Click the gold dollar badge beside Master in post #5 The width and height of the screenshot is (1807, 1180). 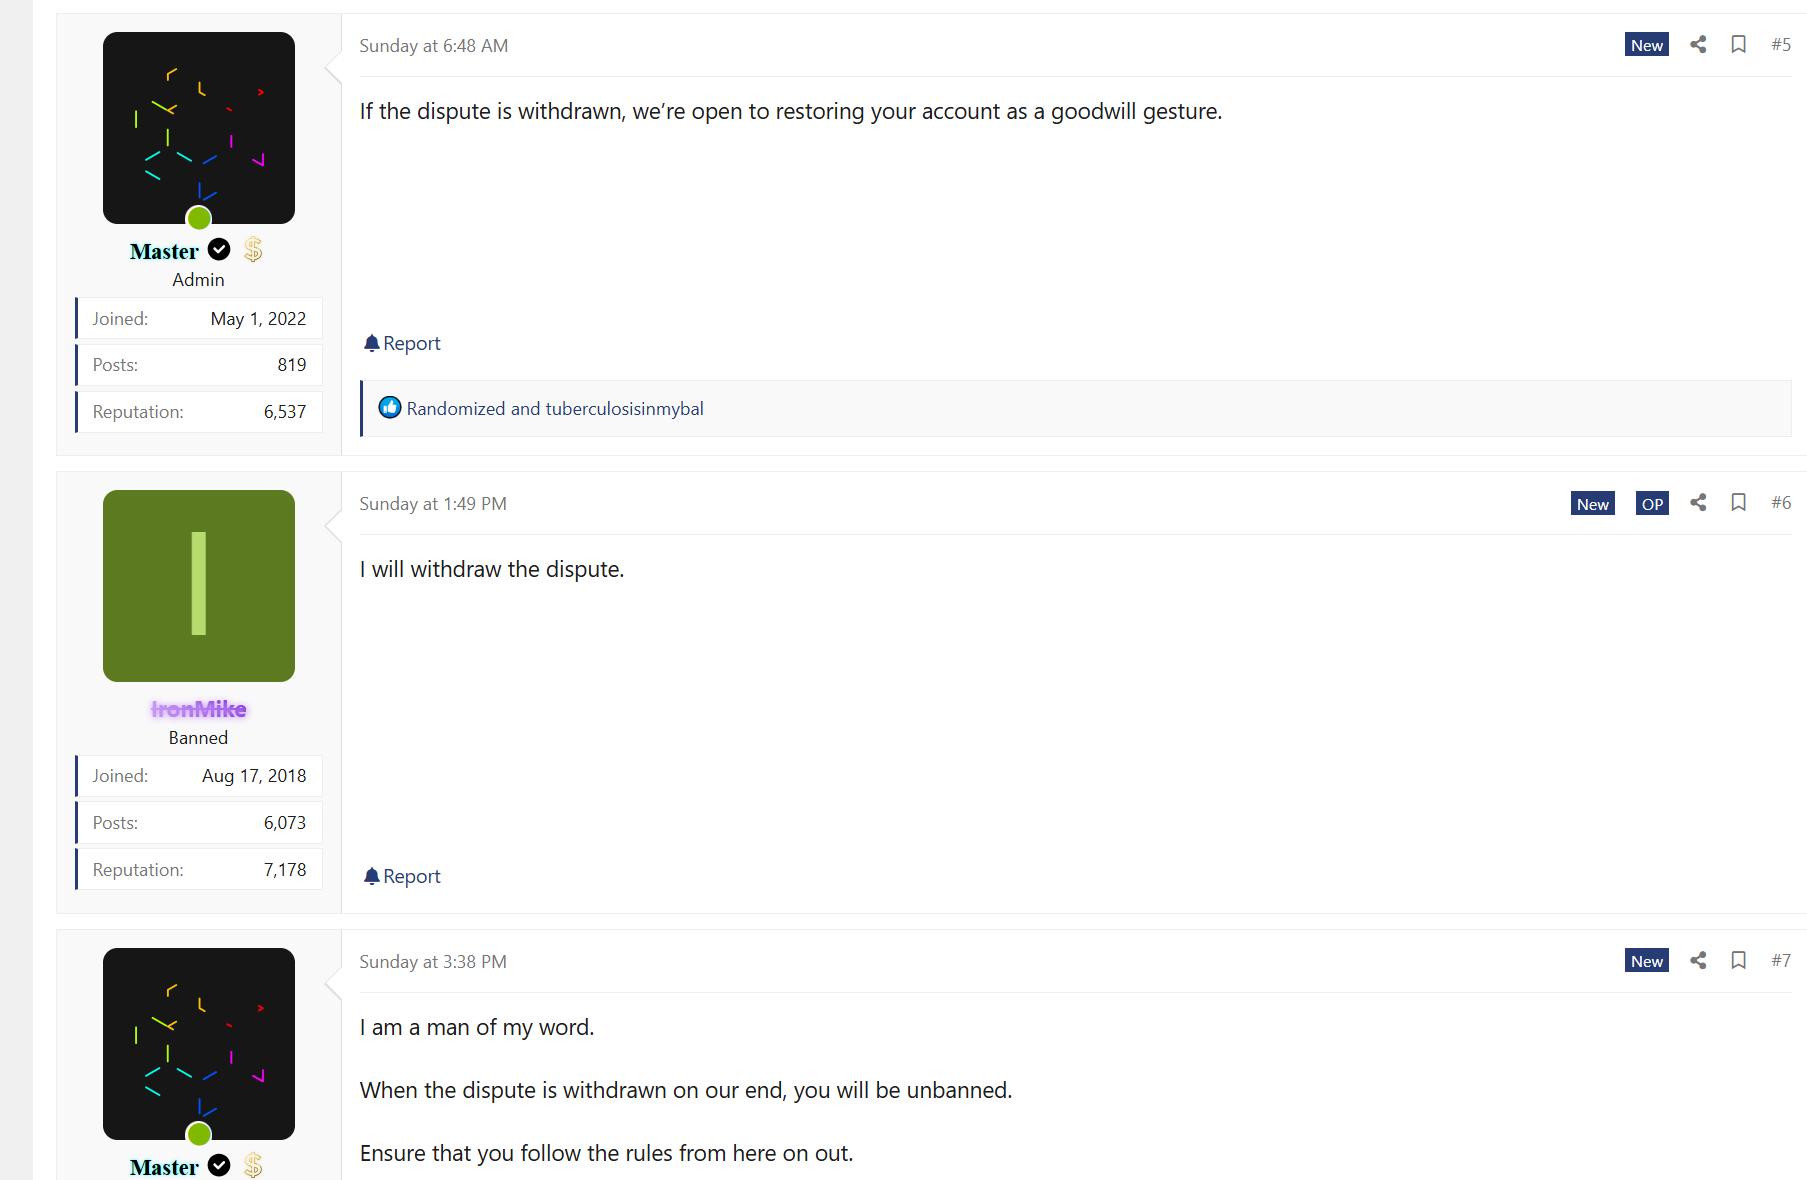point(253,250)
